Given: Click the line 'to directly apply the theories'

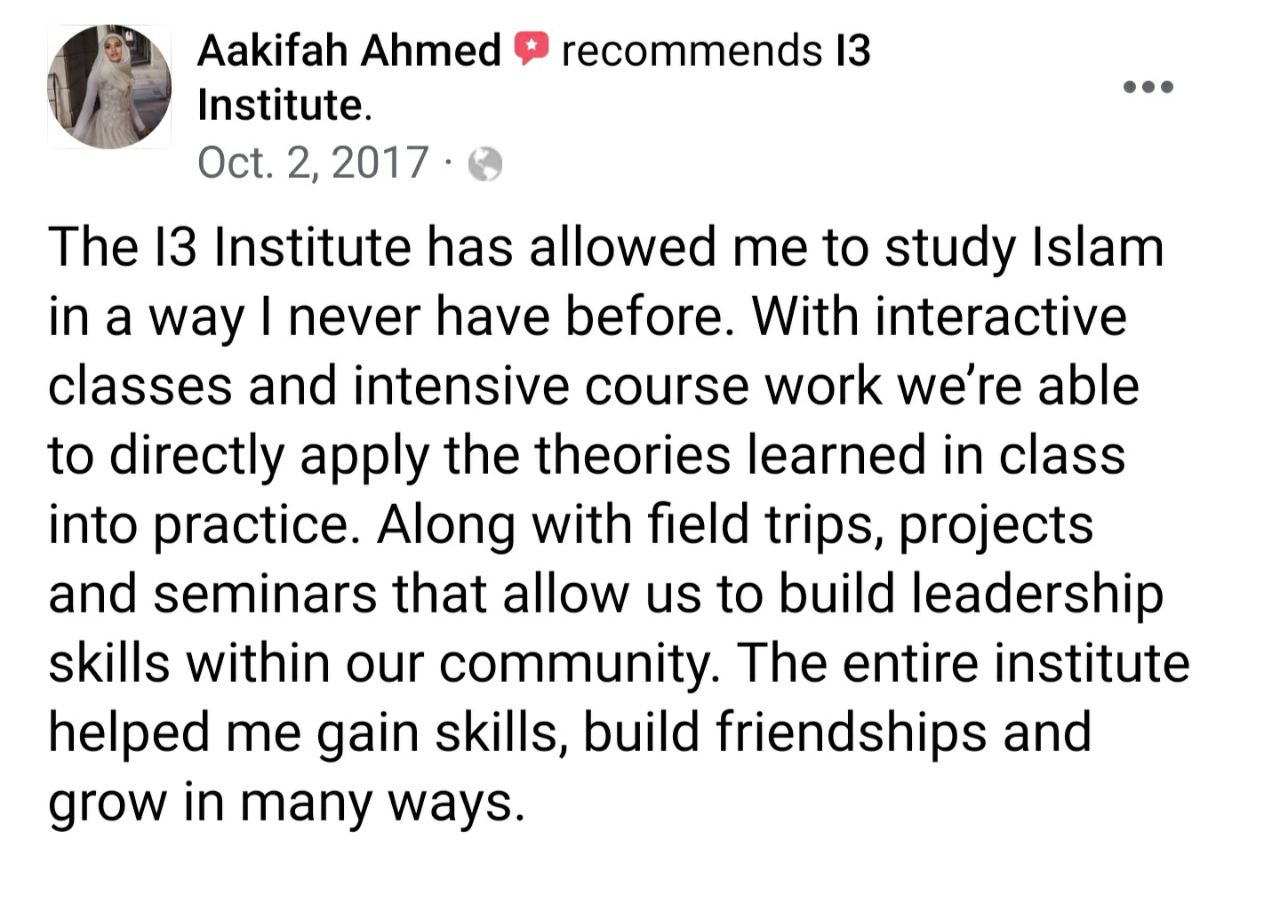Looking at the screenshot, I should point(587,457).
